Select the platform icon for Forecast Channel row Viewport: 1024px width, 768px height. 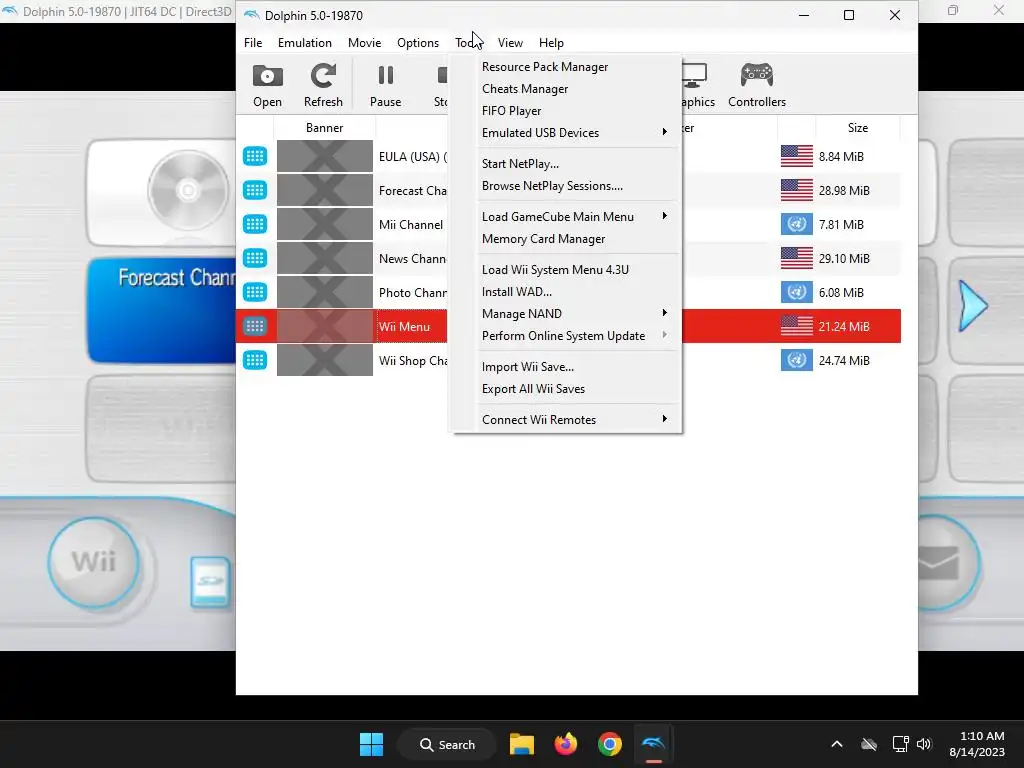(255, 190)
